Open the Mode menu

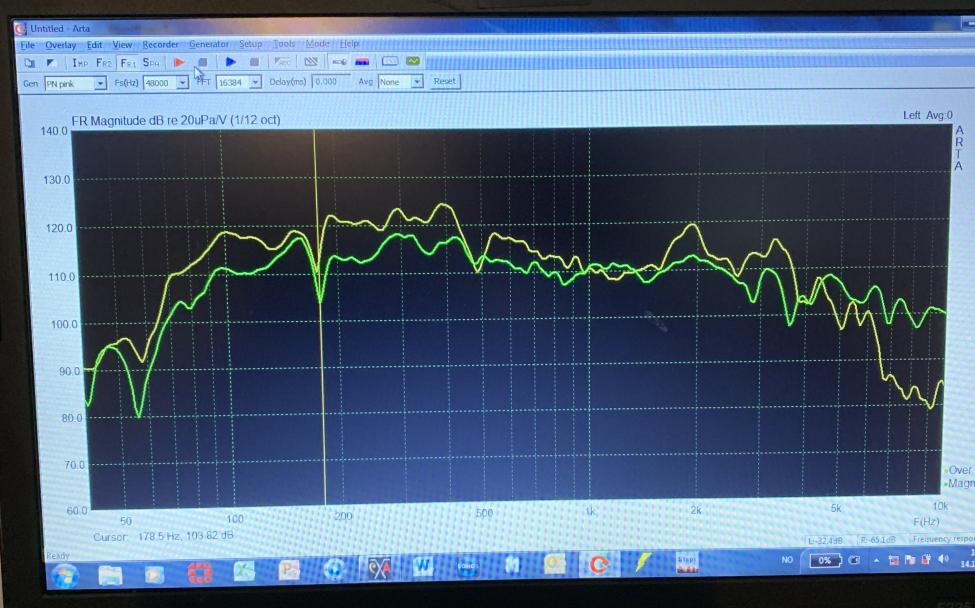coord(317,44)
